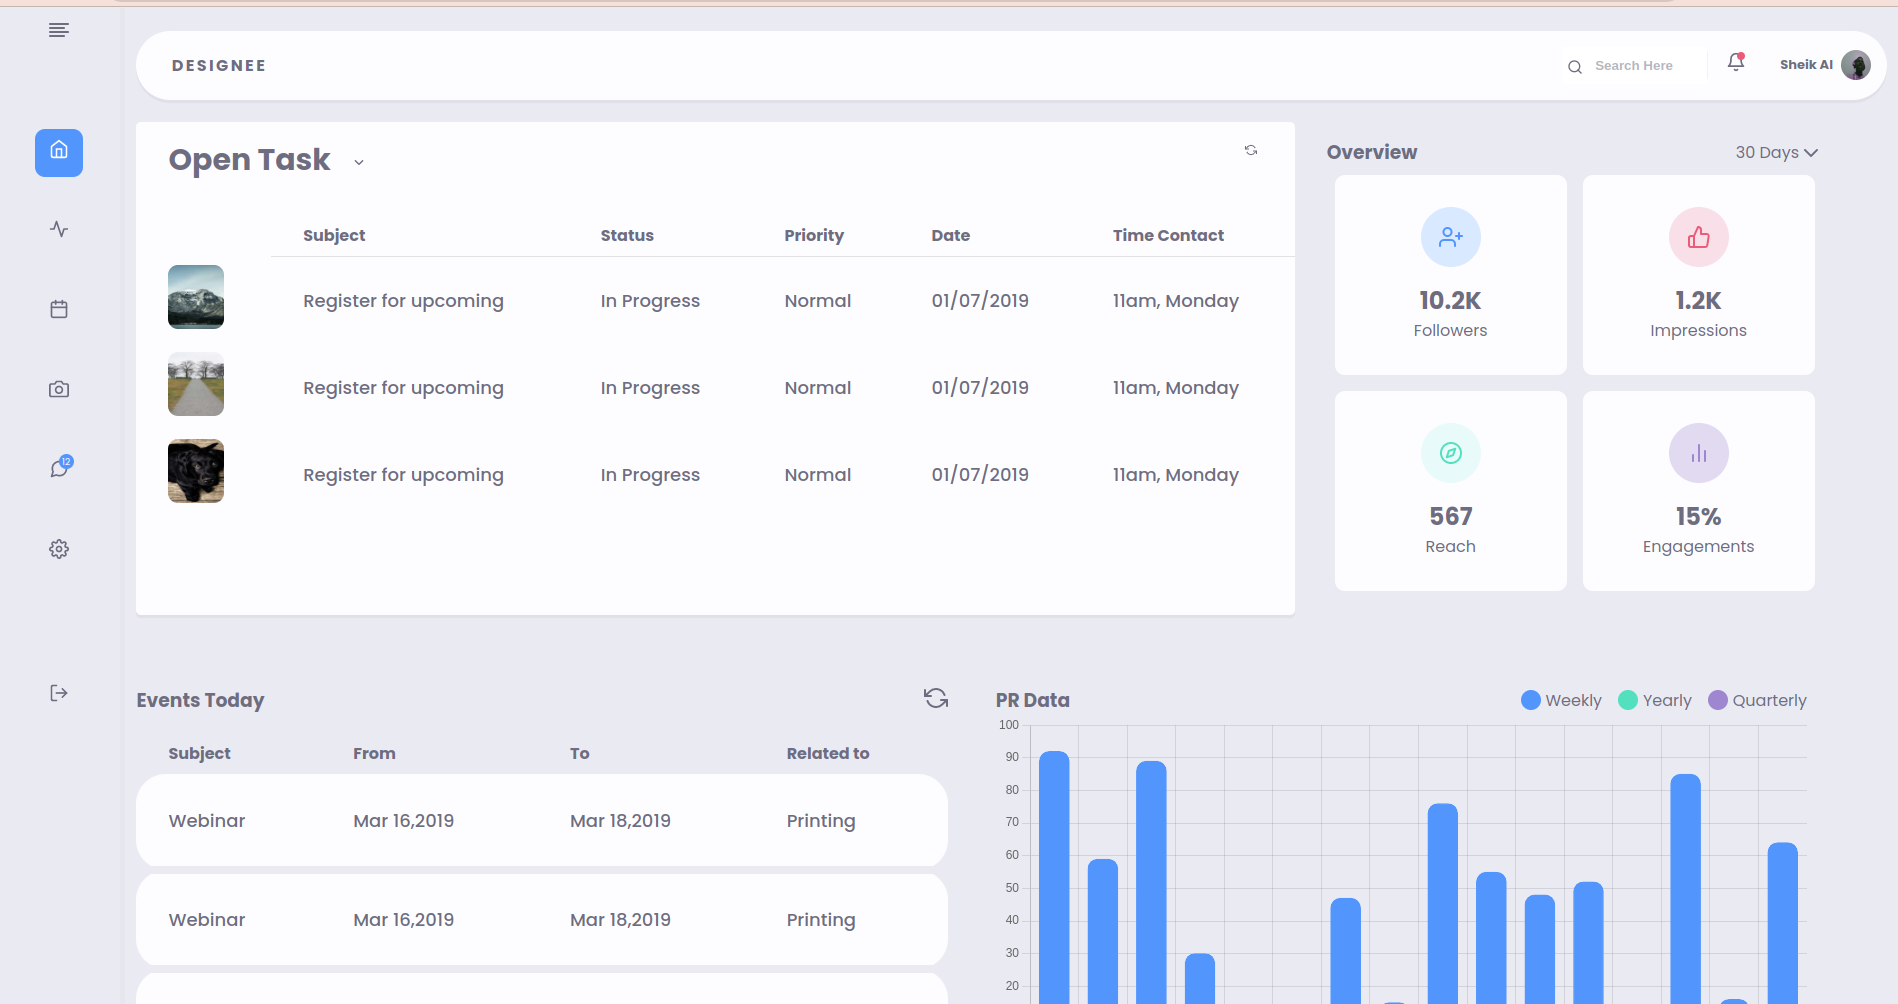Viewport: 1898px width, 1004px height.
Task: Click the logout sidebar icon
Action: (x=59, y=693)
